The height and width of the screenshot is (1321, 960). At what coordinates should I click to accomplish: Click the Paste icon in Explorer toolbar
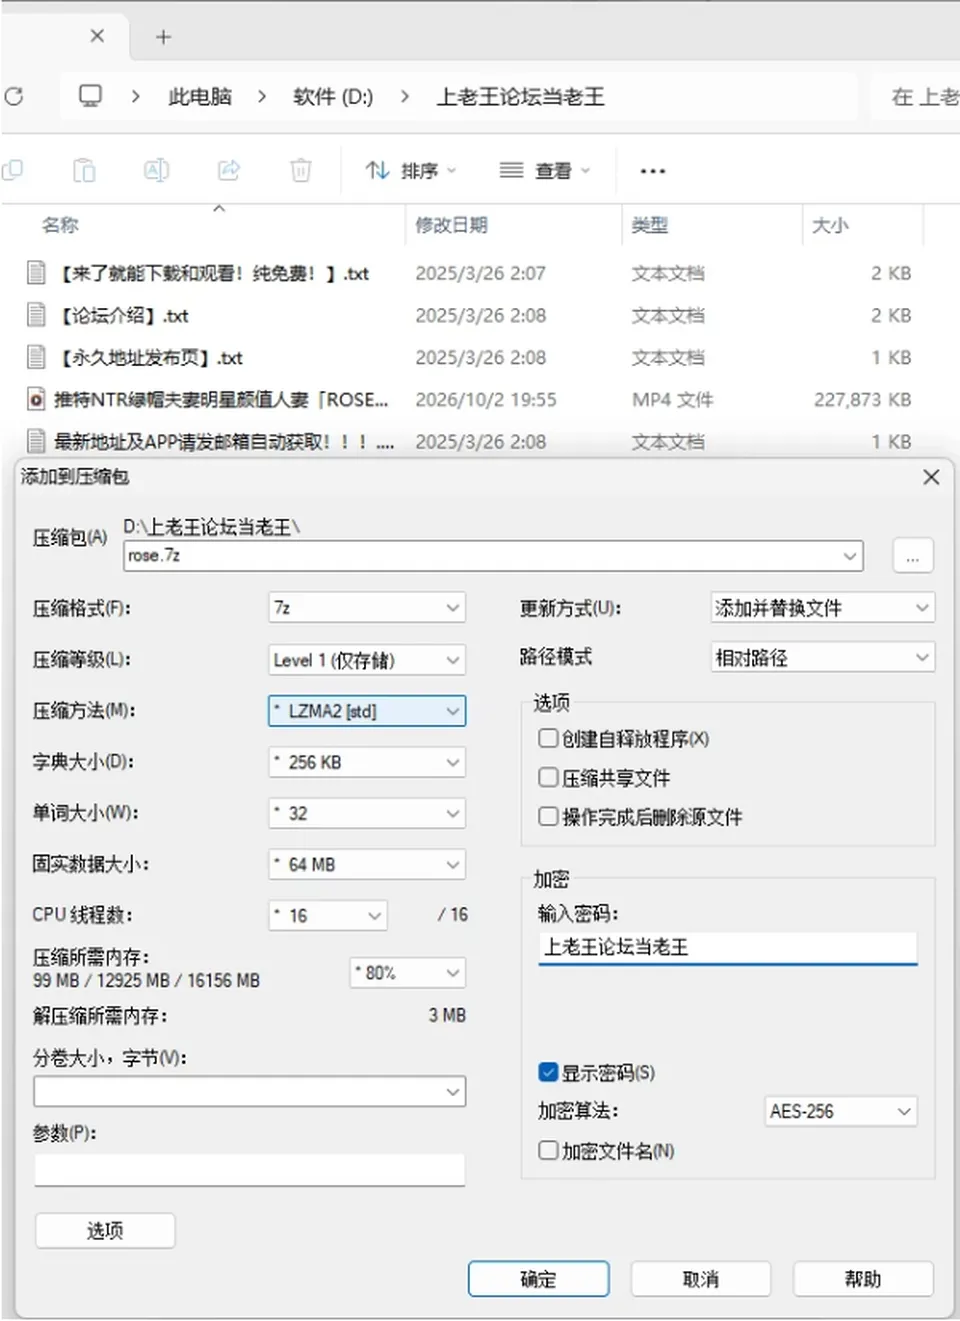84,171
